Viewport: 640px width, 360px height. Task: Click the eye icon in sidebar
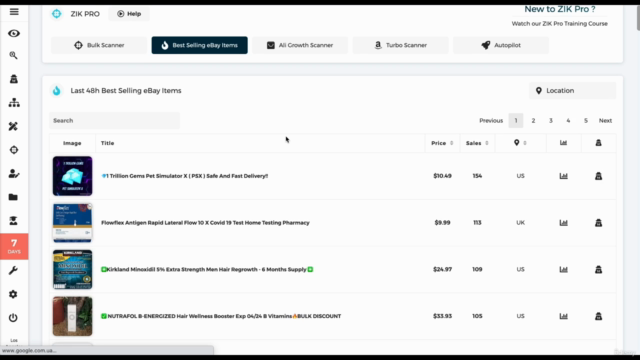click(x=14, y=33)
